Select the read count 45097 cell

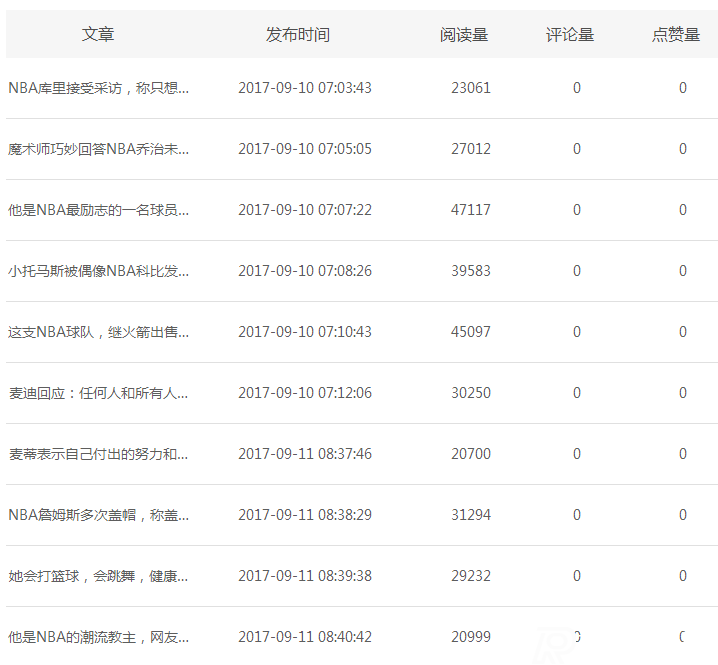point(471,332)
